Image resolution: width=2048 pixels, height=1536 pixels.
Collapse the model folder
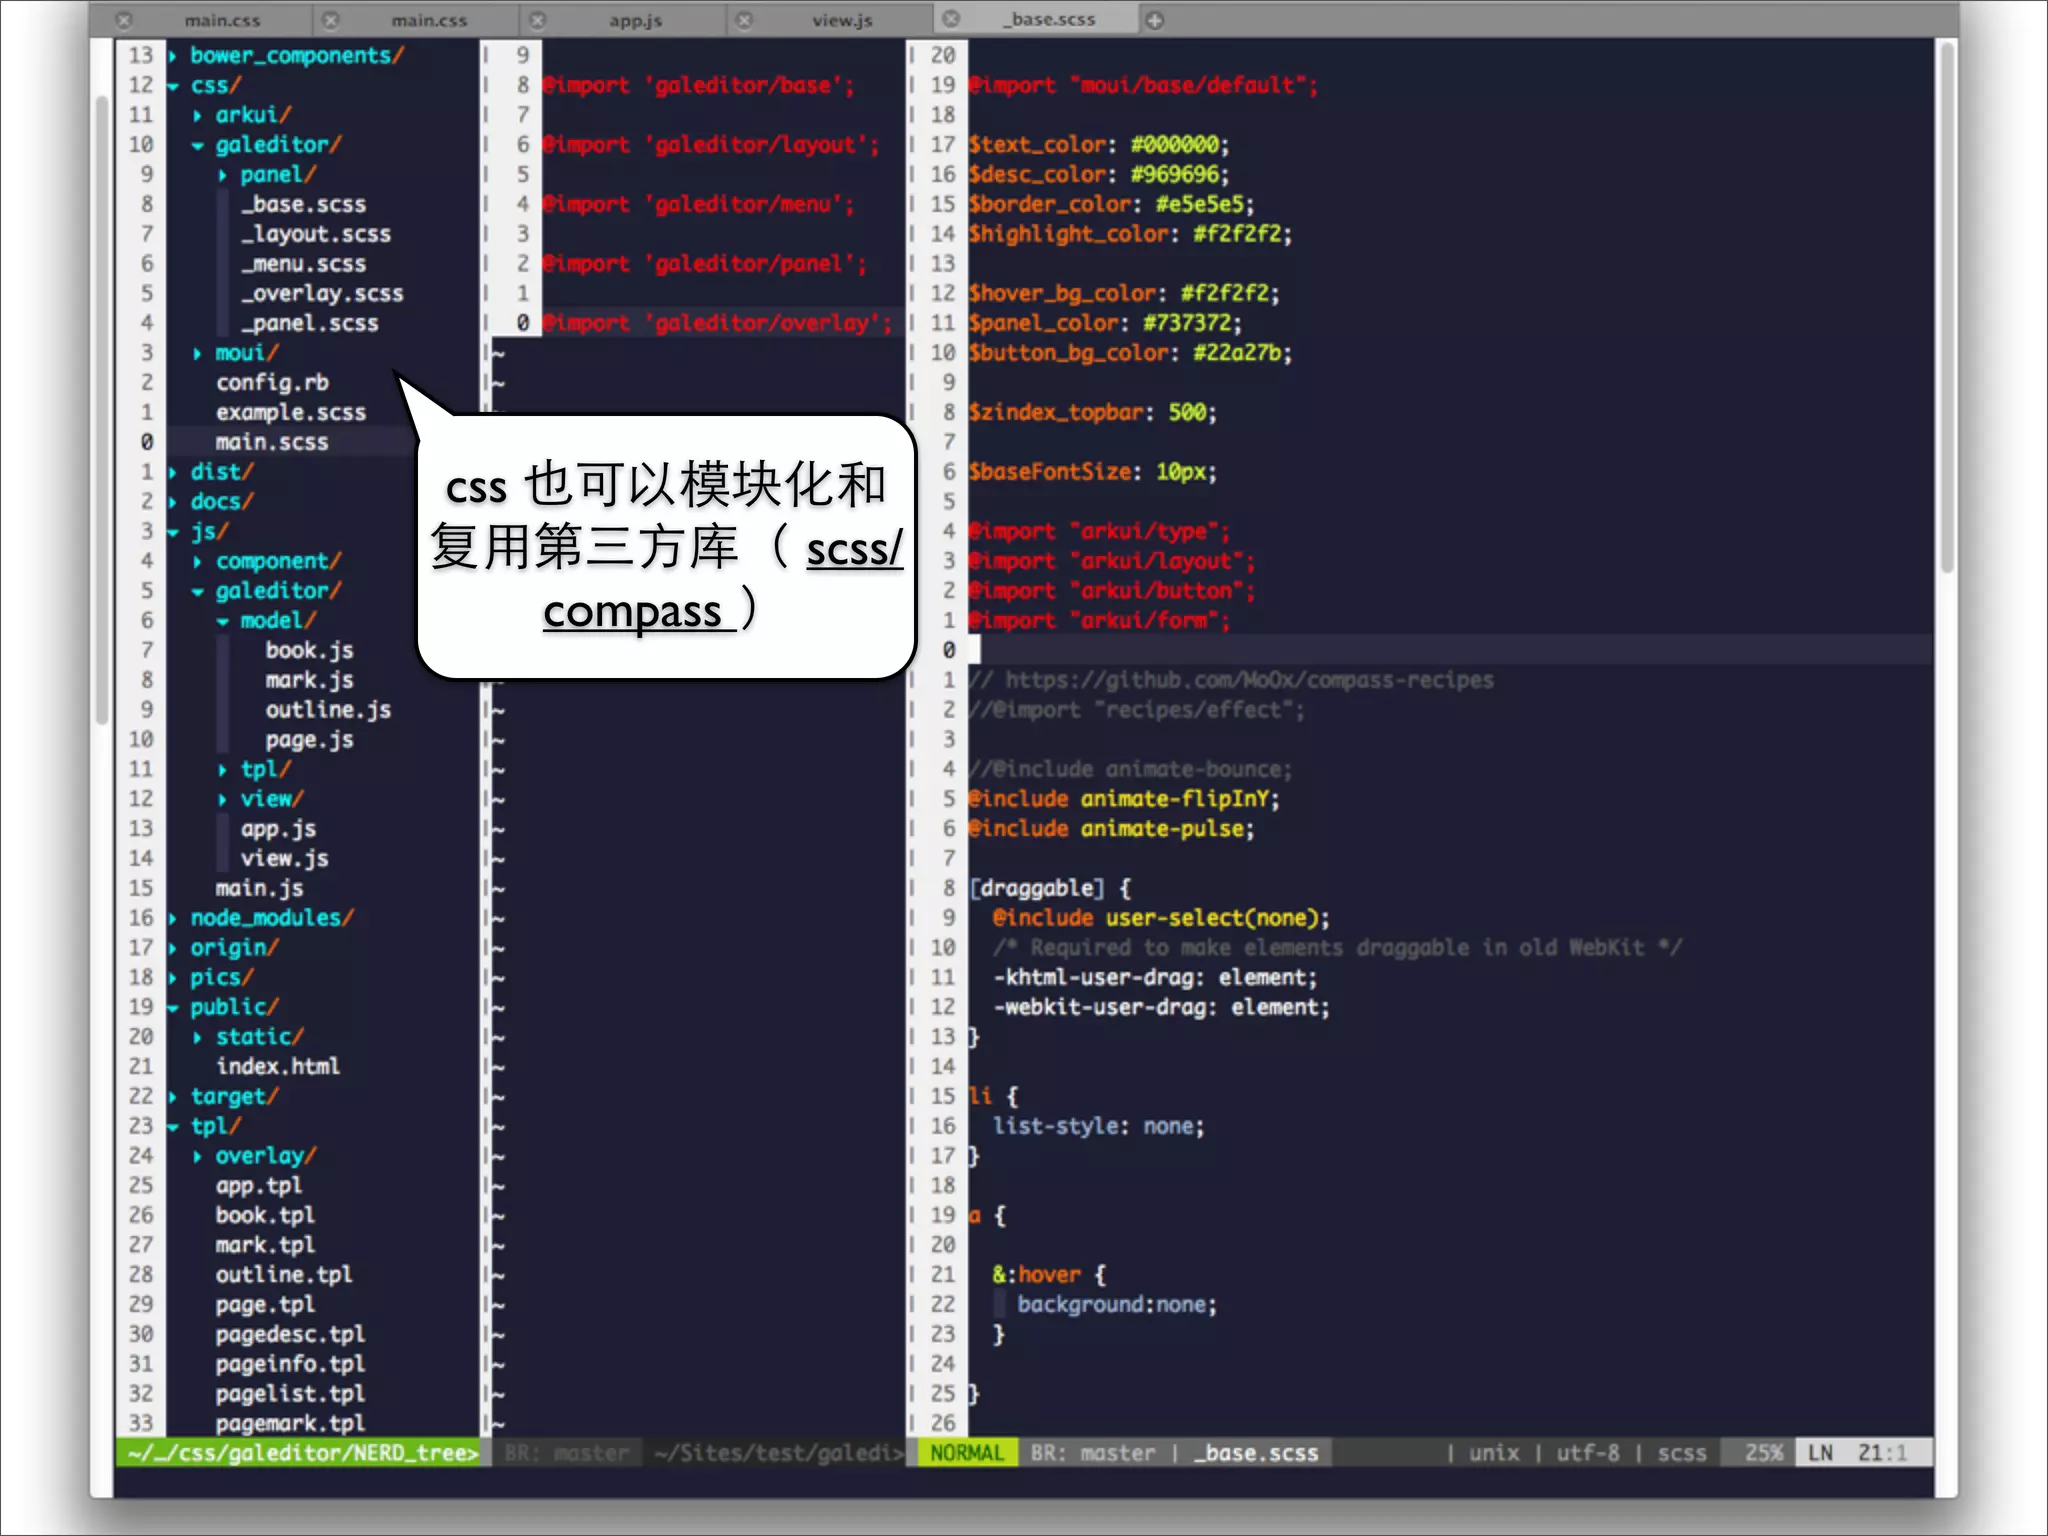tap(222, 621)
